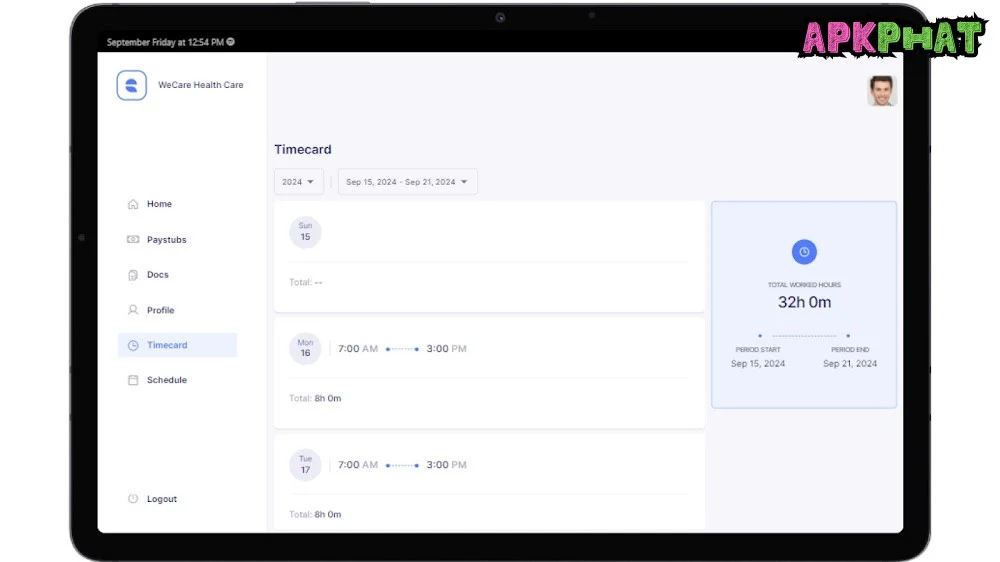Viewport: 1000px width, 562px height.
Task: Click the Docs document icon
Action: [133, 275]
